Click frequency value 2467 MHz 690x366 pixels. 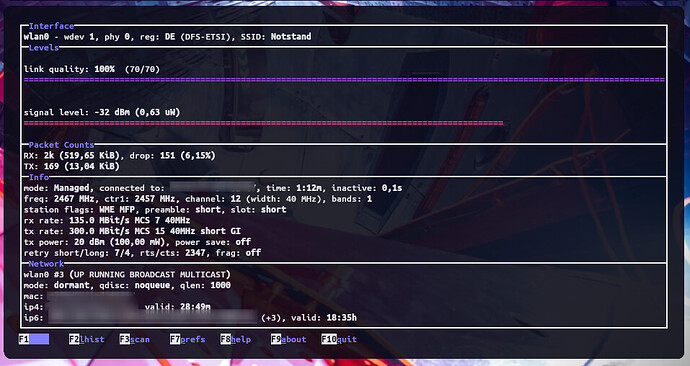(x=74, y=199)
